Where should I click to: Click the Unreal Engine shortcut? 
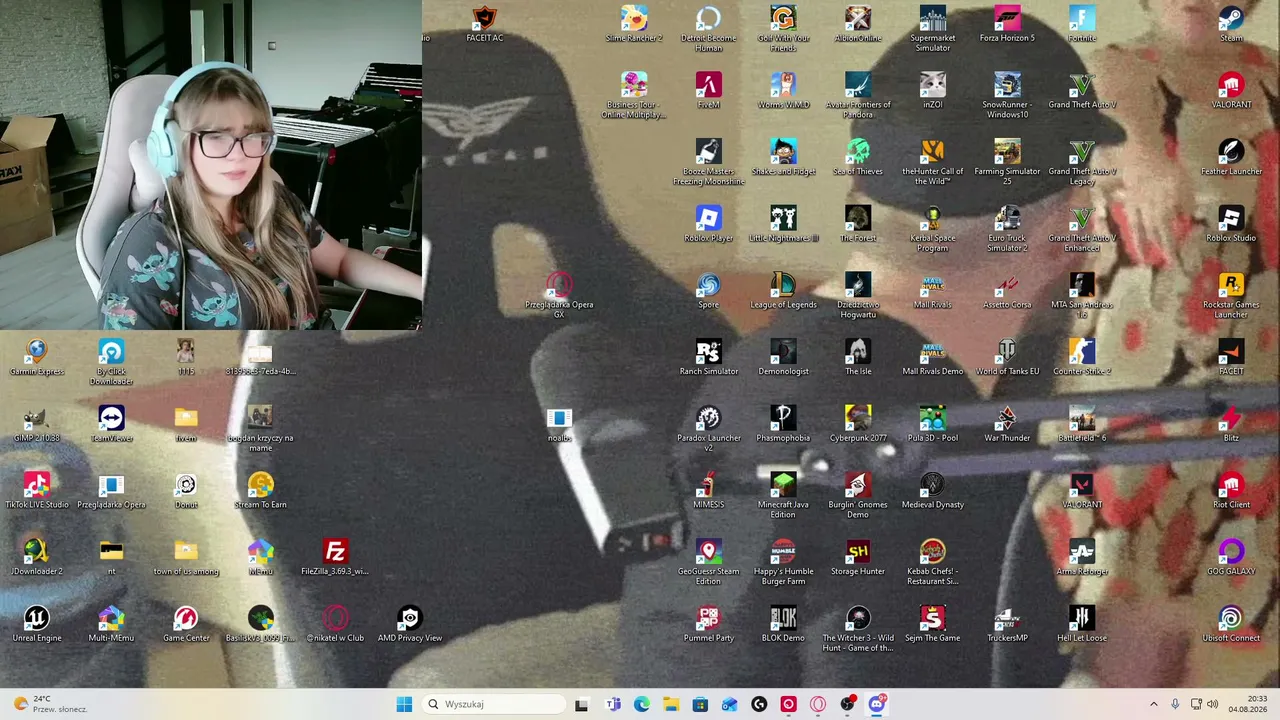36,625
